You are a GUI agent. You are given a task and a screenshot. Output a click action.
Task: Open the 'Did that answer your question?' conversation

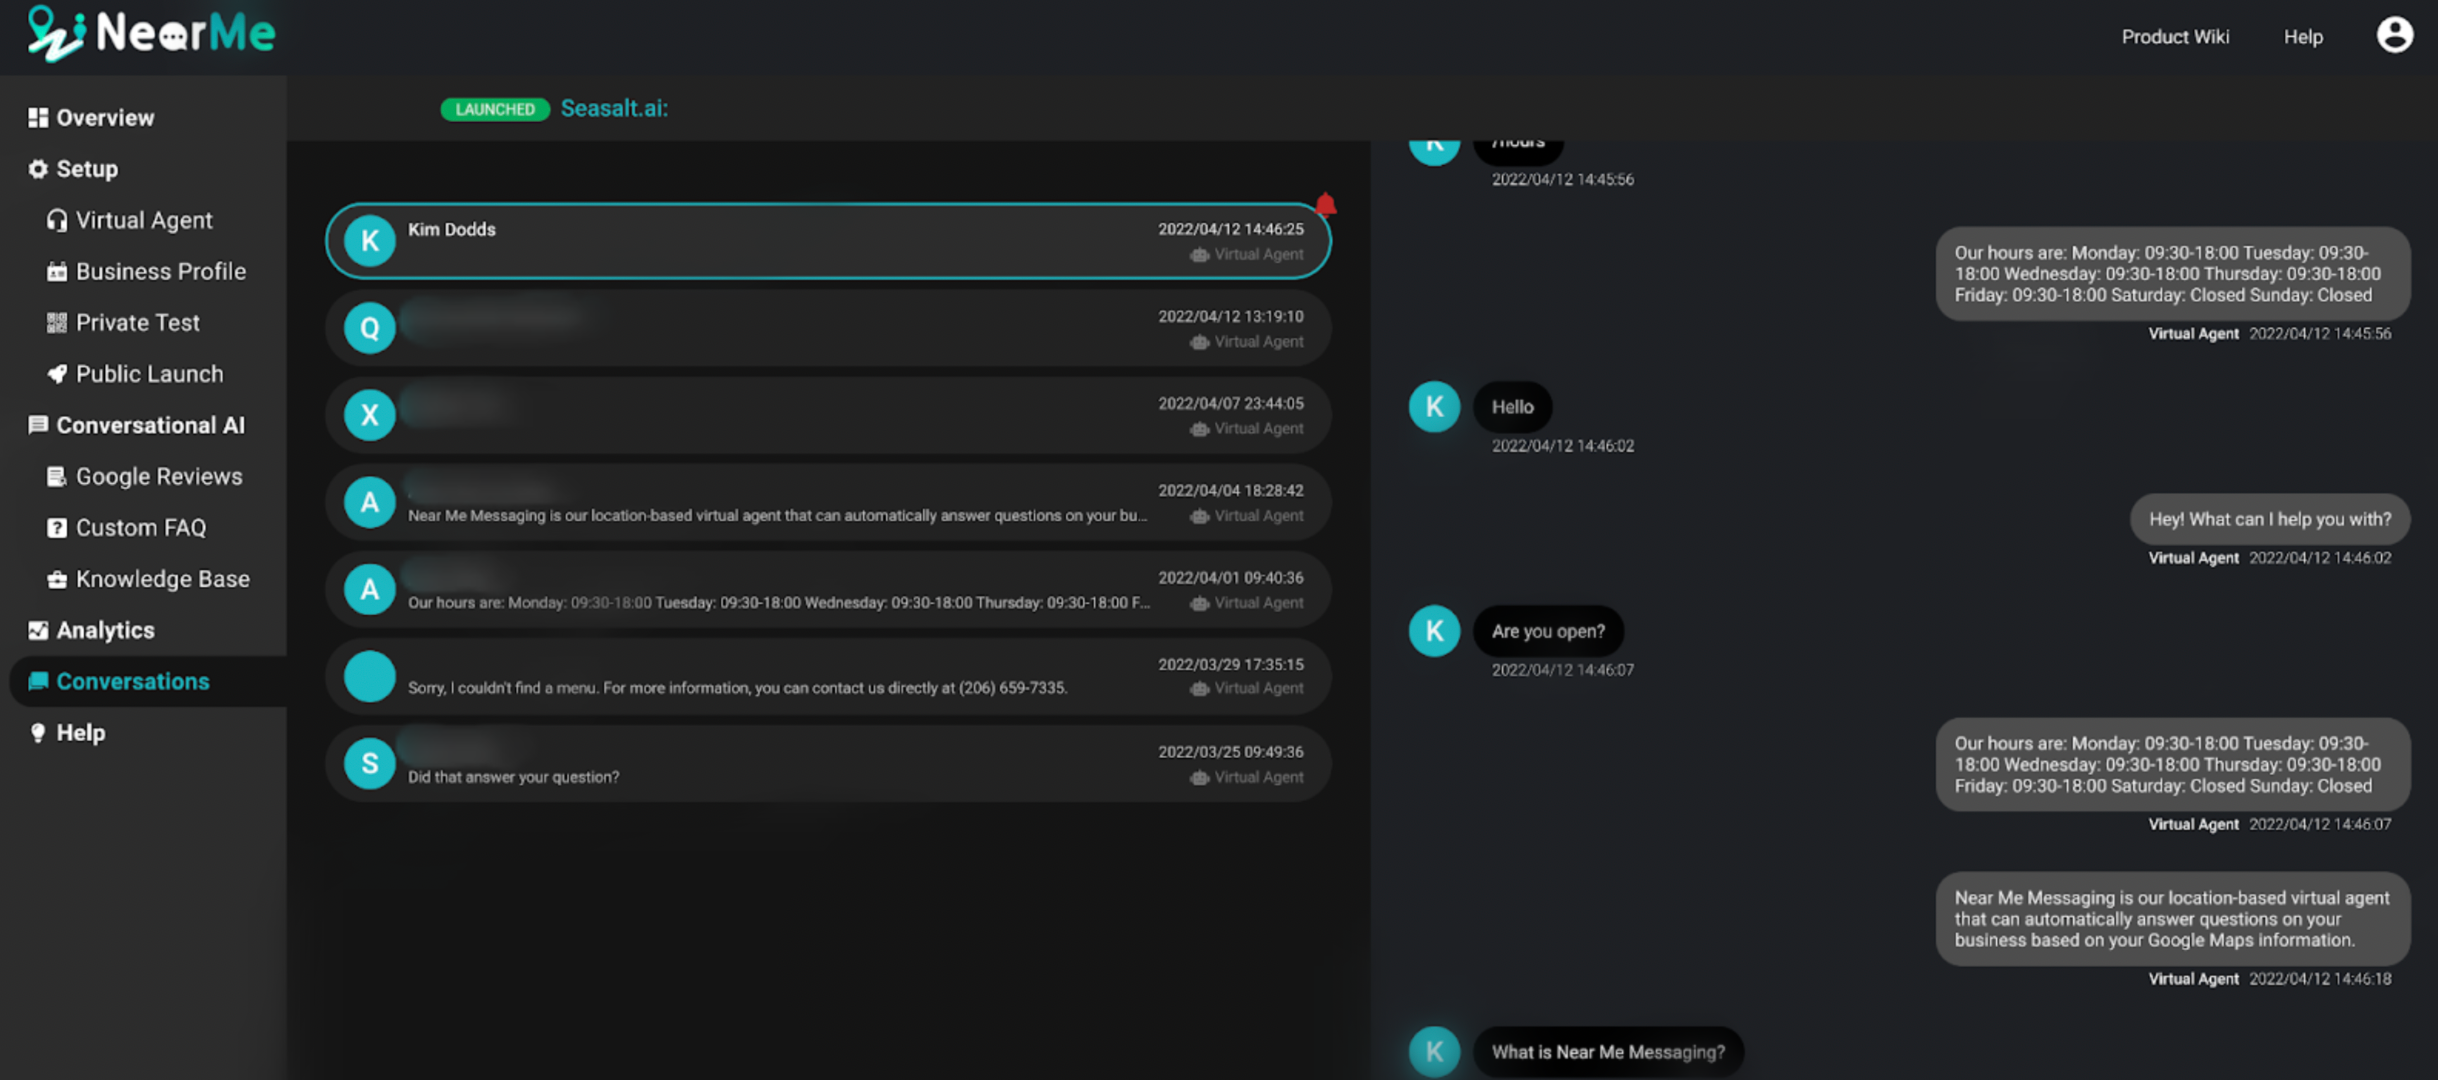[828, 763]
